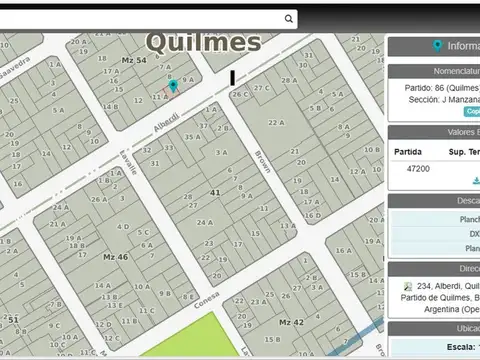Select parcel 4 D in Mz 46
This screenshot has height=360, width=480.
click(123, 227)
